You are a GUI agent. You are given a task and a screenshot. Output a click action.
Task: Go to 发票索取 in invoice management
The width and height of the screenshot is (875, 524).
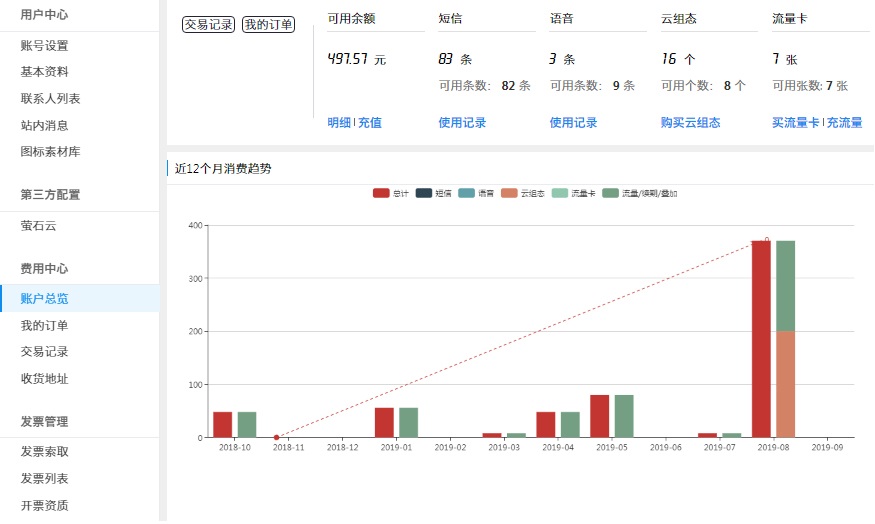(x=44, y=452)
